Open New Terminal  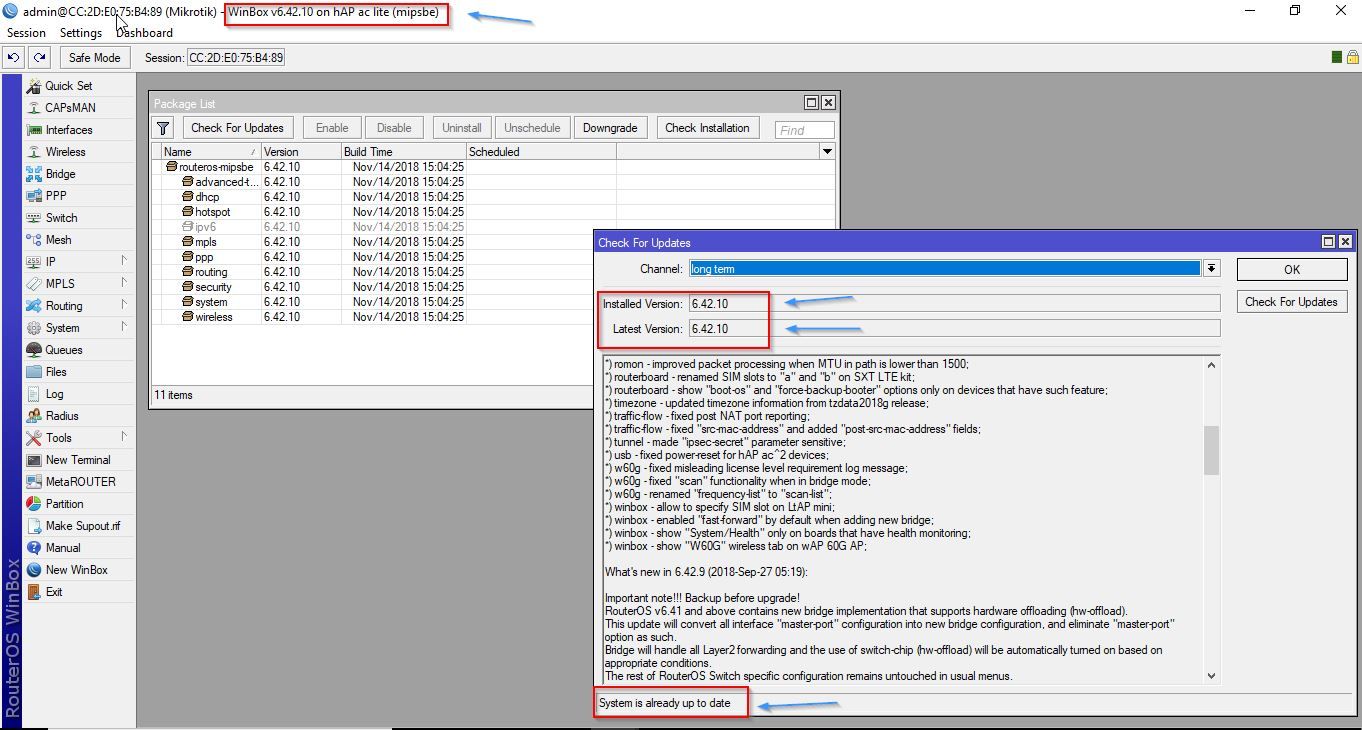pyautogui.click(x=78, y=460)
